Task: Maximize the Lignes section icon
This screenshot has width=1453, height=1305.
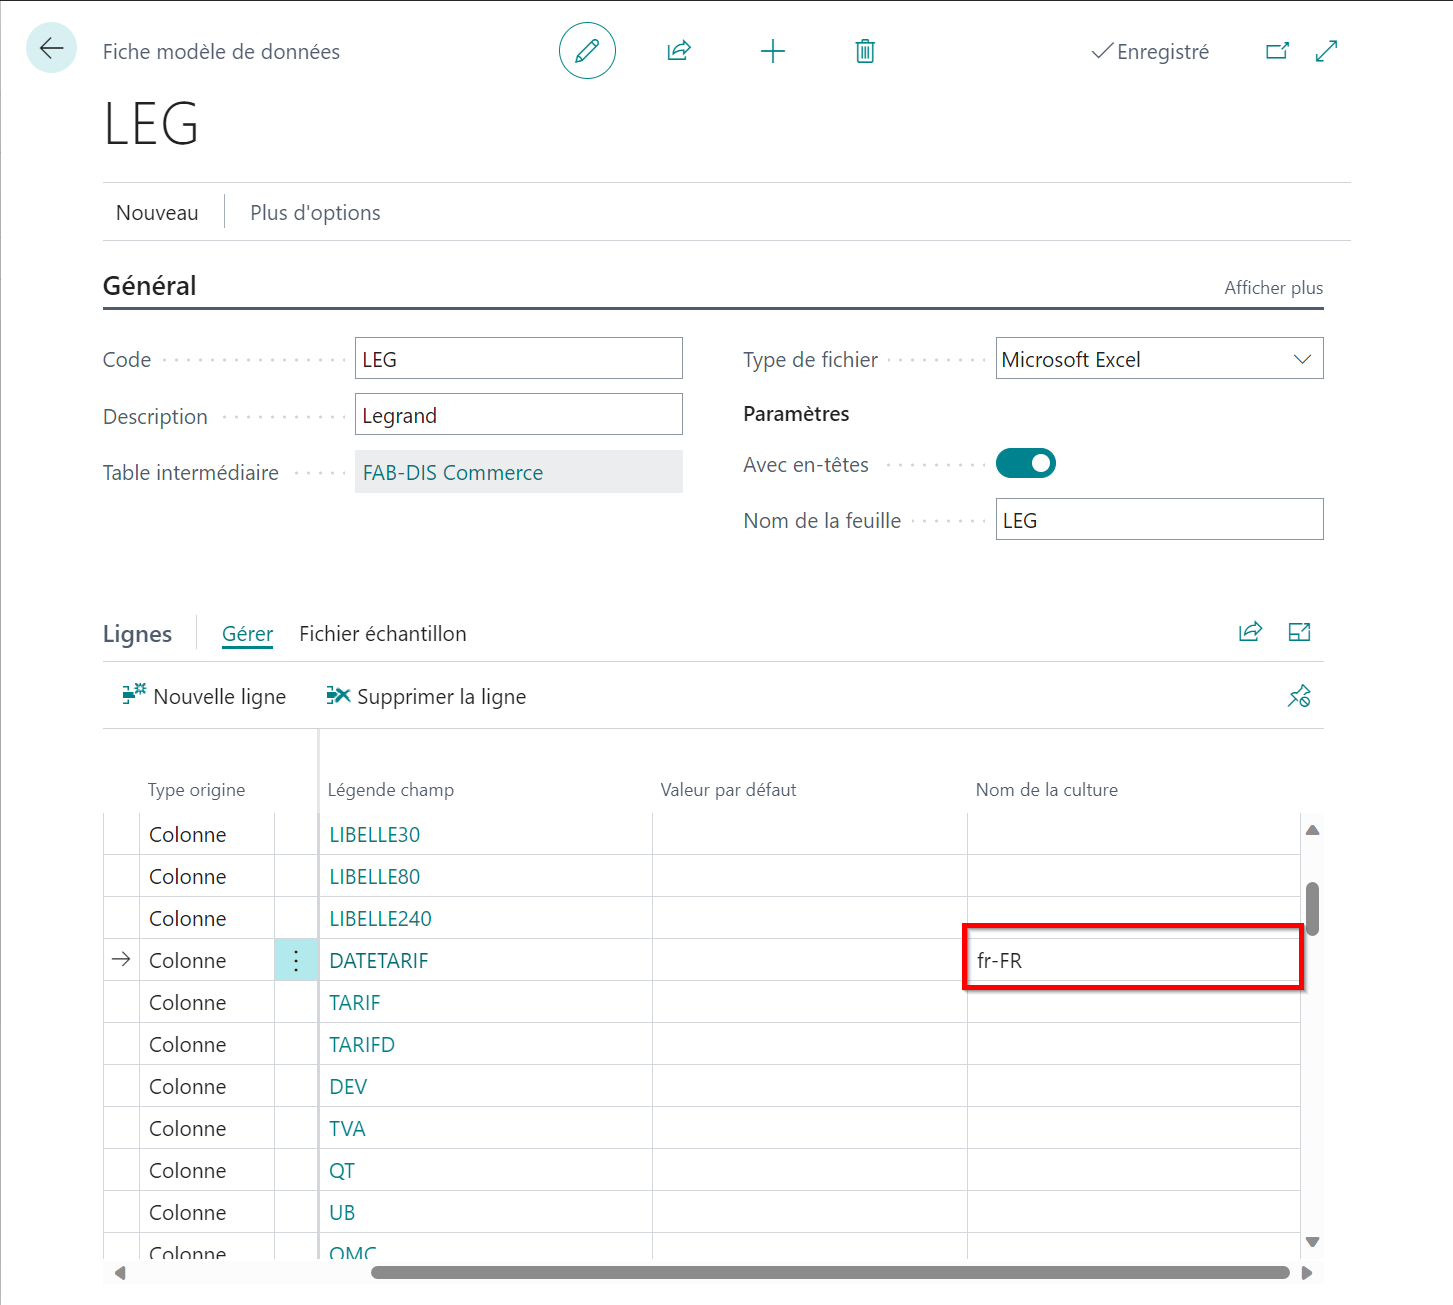Action: pos(1299,632)
